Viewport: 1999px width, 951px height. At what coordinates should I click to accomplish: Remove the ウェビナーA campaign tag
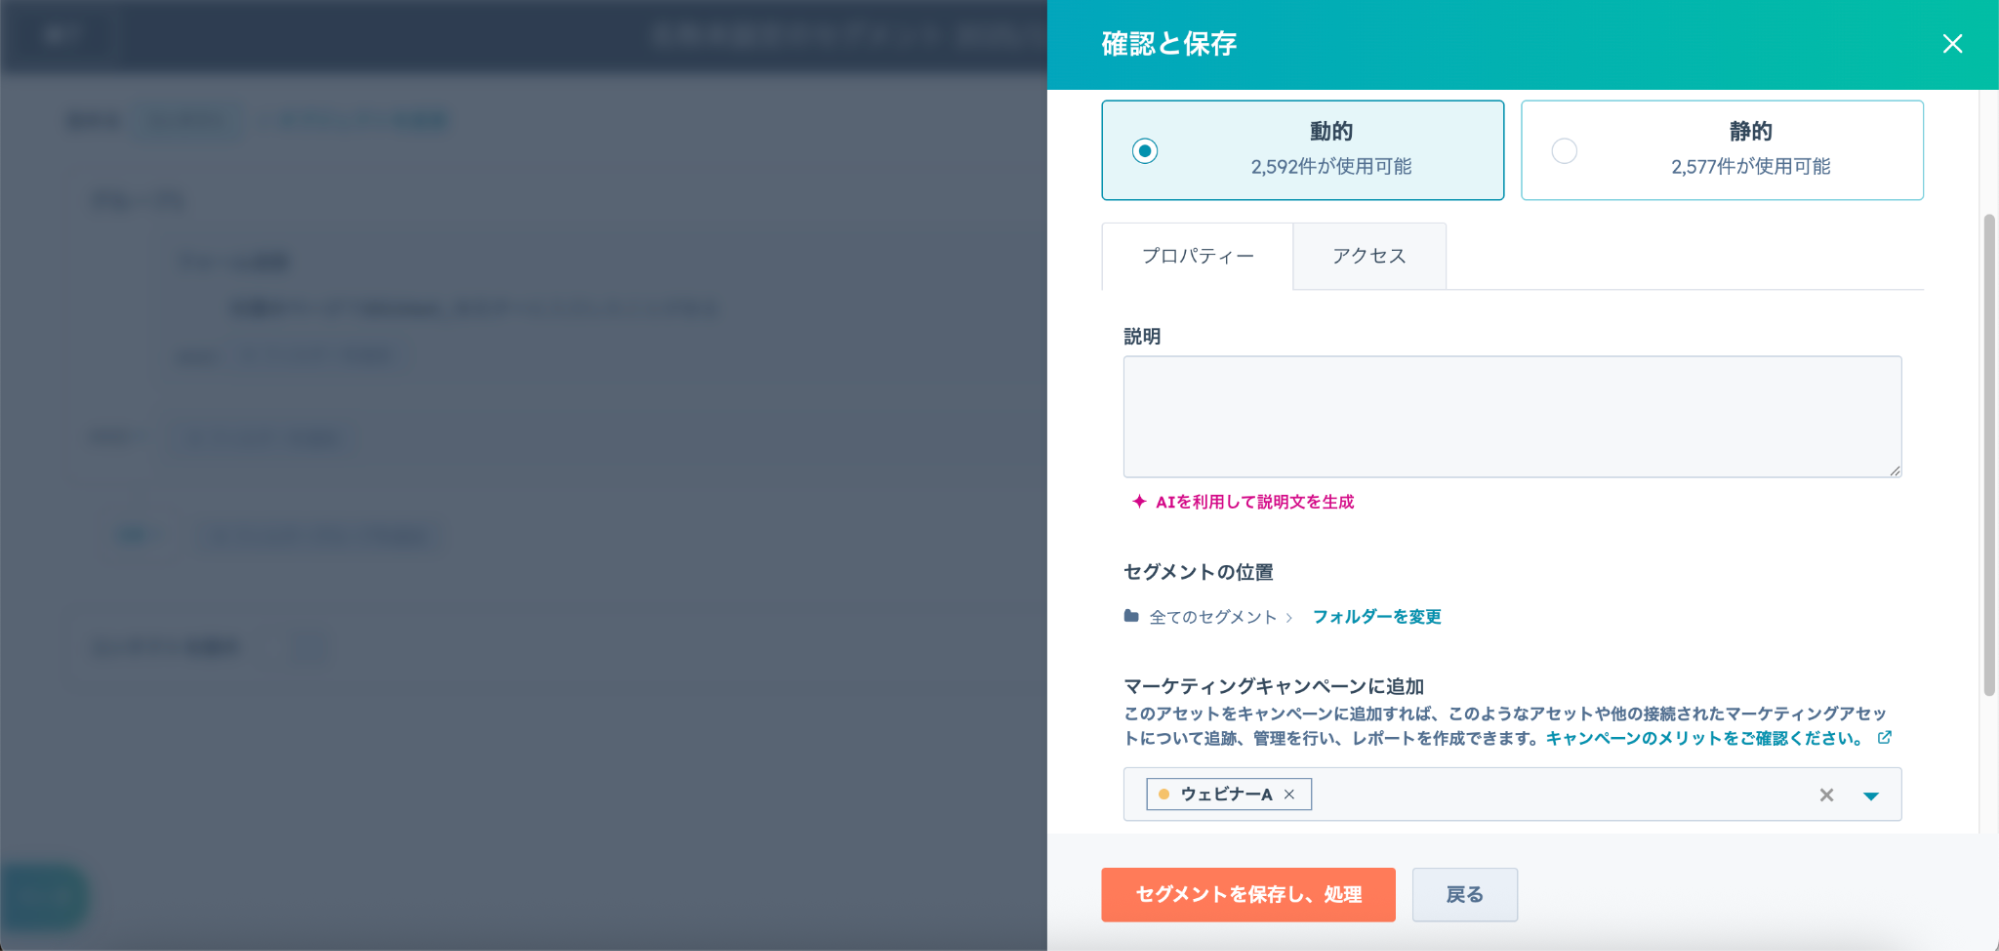1289,794
